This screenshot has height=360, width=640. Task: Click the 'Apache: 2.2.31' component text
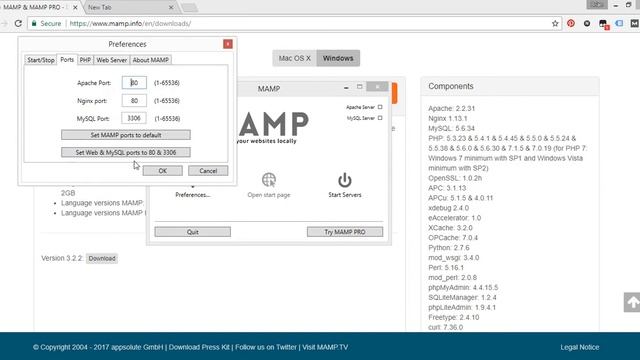tap(451, 109)
